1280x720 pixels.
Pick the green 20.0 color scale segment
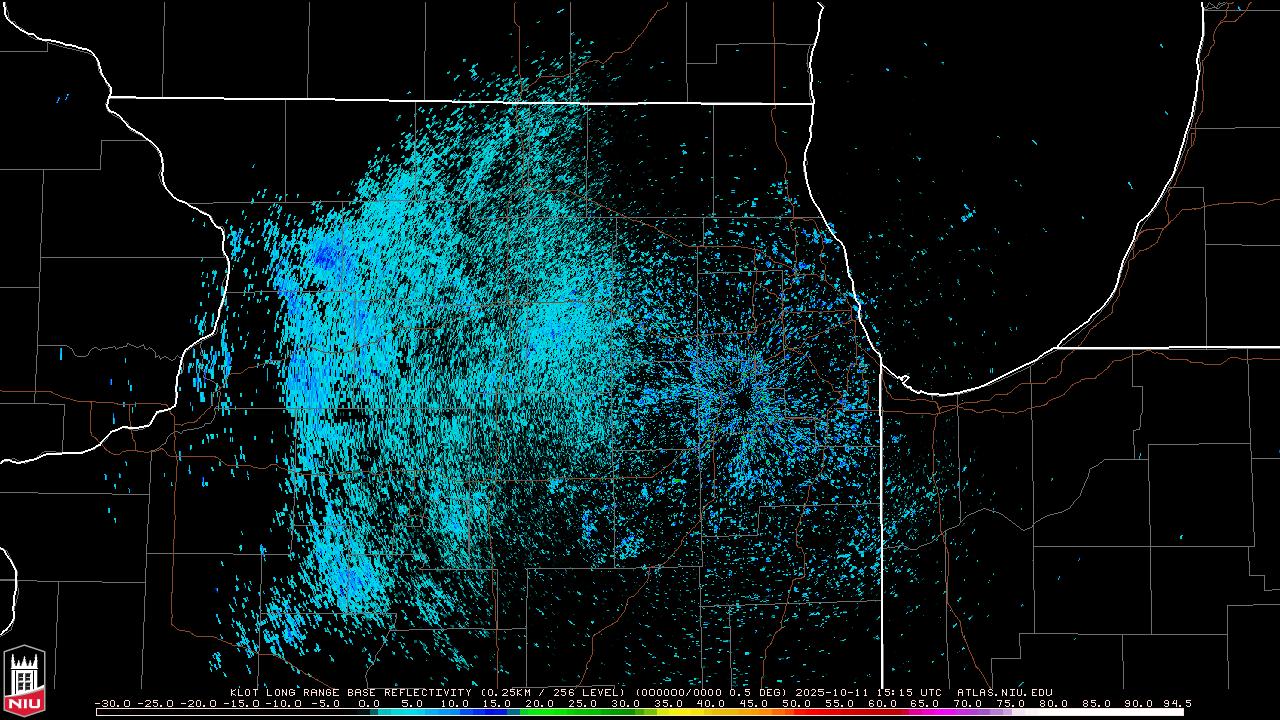(540, 712)
